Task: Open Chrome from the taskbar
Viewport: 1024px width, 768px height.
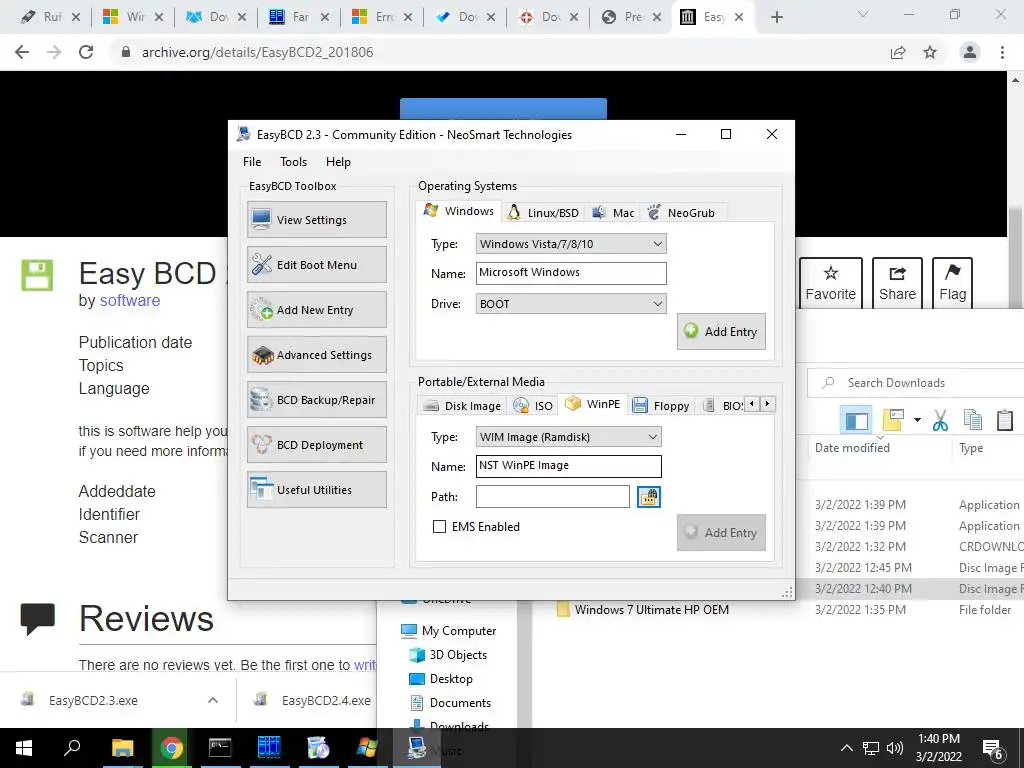Action: [172, 748]
